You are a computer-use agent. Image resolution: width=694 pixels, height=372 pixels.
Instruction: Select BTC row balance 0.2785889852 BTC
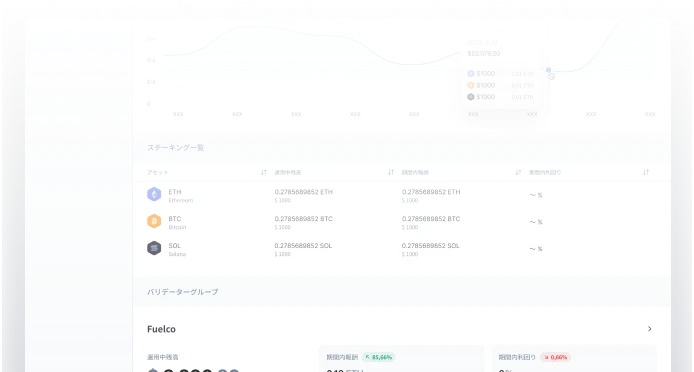pyautogui.click(x=304, y=219)
